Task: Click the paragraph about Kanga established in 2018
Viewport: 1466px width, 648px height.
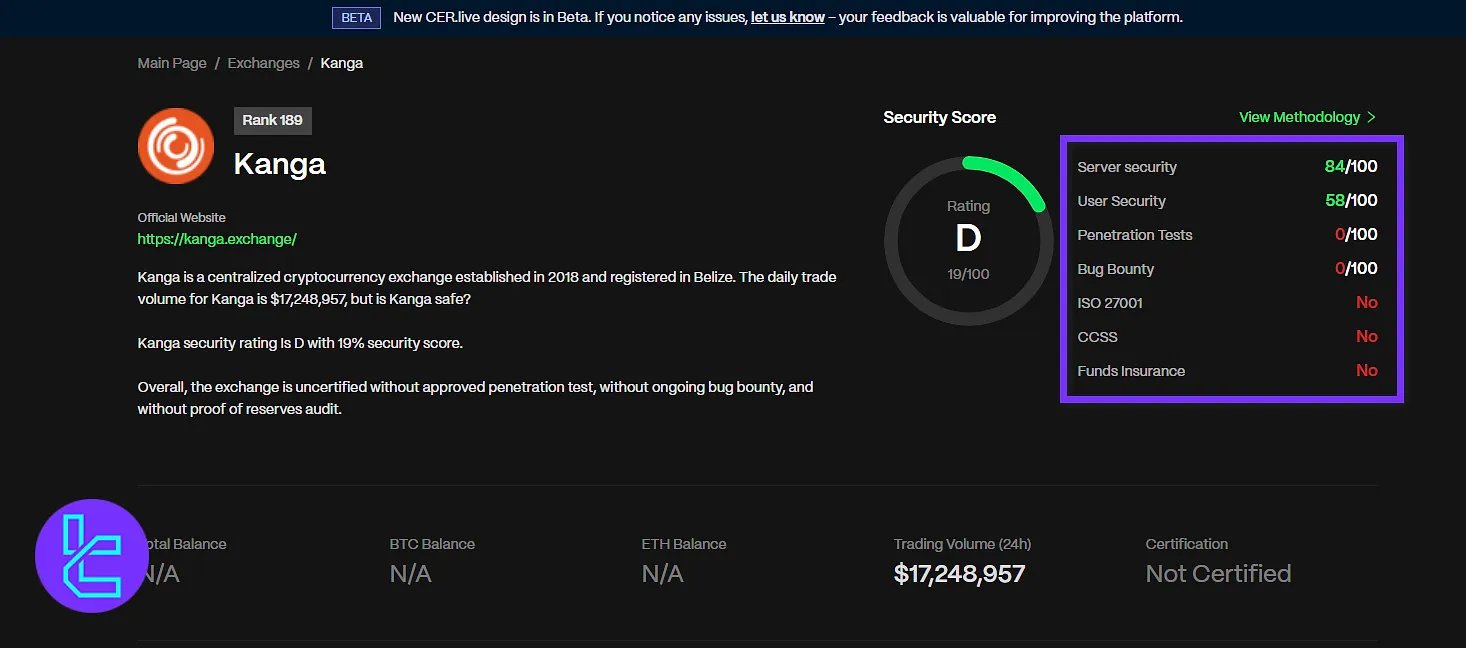Action: coord(487,287)
